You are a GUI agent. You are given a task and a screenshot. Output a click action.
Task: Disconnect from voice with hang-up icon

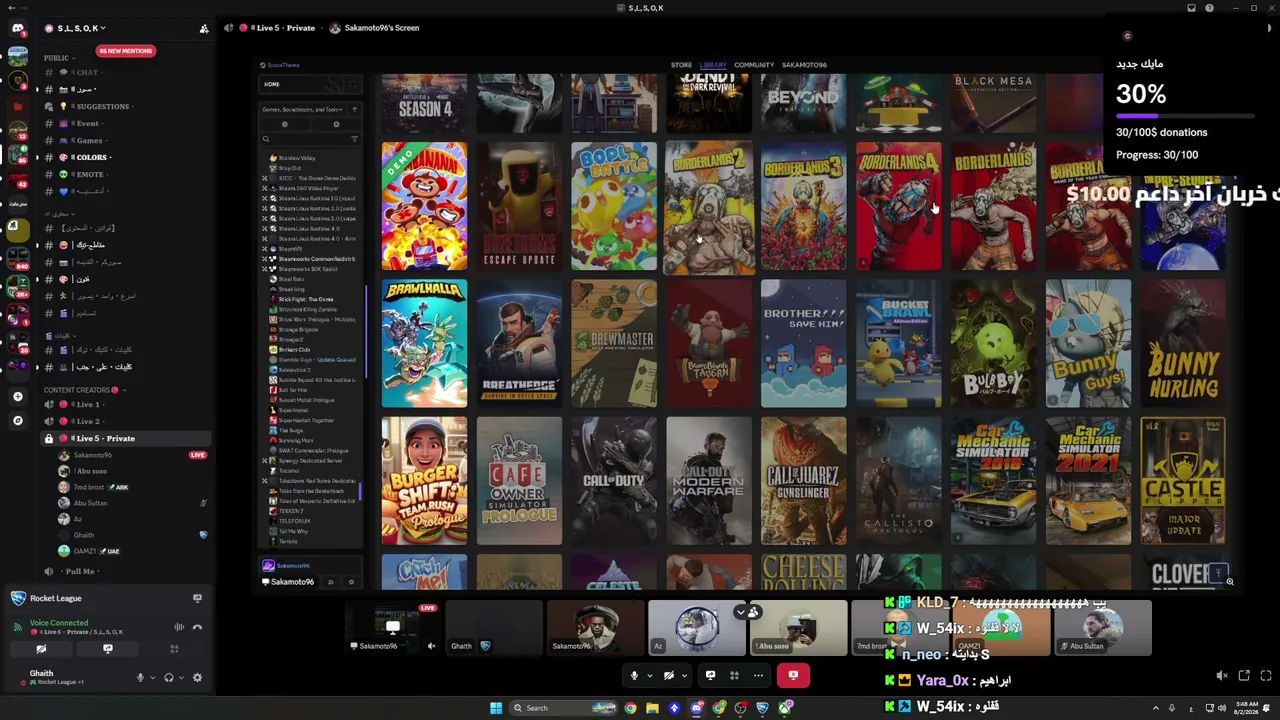click(197, 627)
